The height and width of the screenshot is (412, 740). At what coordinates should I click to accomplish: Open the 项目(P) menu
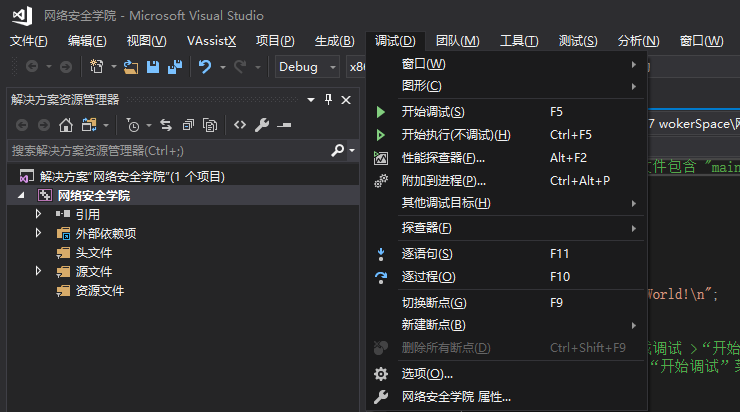tap(275, 41)
